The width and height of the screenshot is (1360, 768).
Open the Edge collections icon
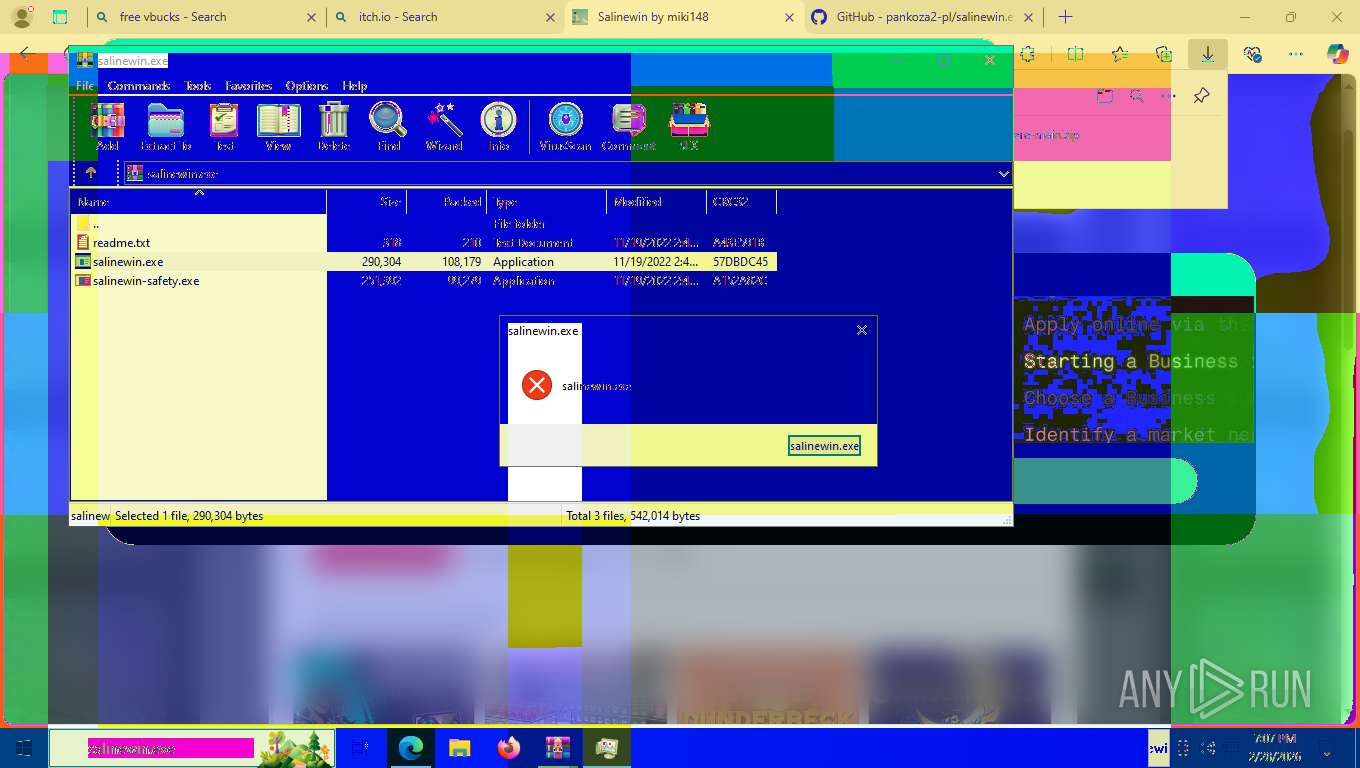pos(1164,54)
